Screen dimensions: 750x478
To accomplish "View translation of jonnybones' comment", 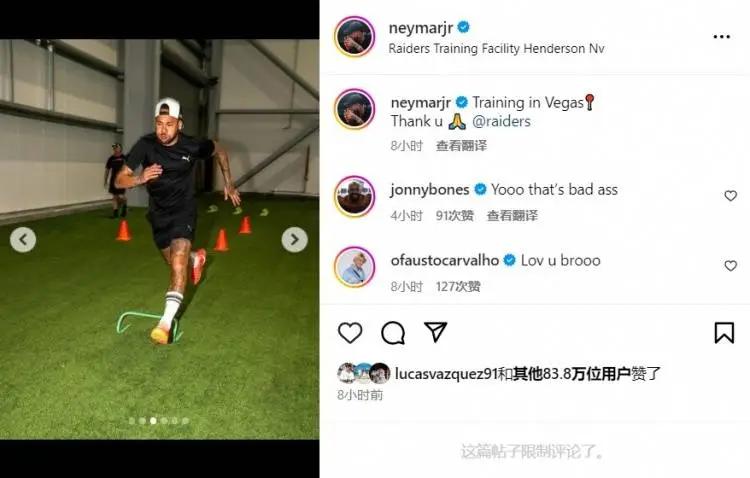I will (x=512, y=215).
